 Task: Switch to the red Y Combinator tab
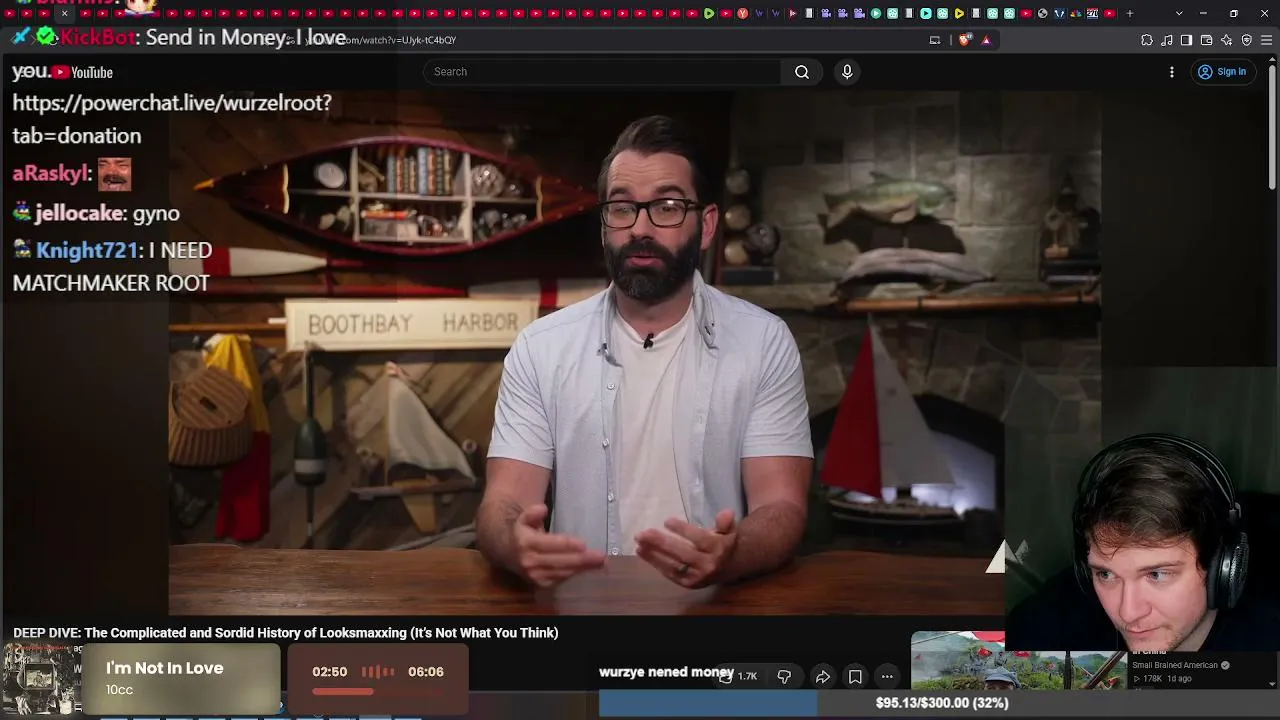coord(742,13)
